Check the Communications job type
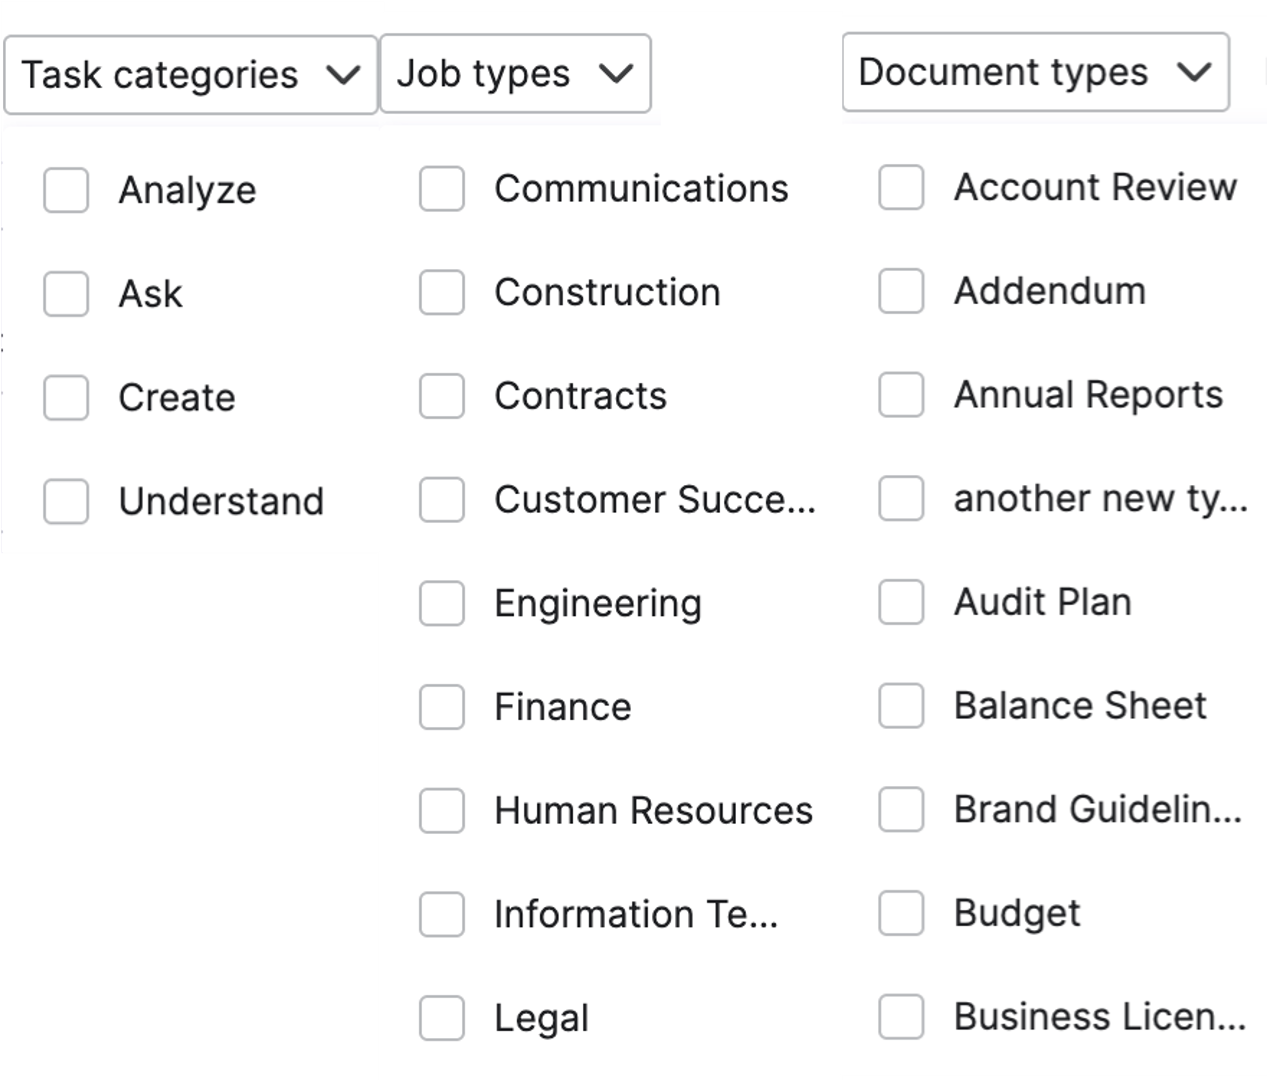1267x1080 pixels. click(x=442, y=189)
